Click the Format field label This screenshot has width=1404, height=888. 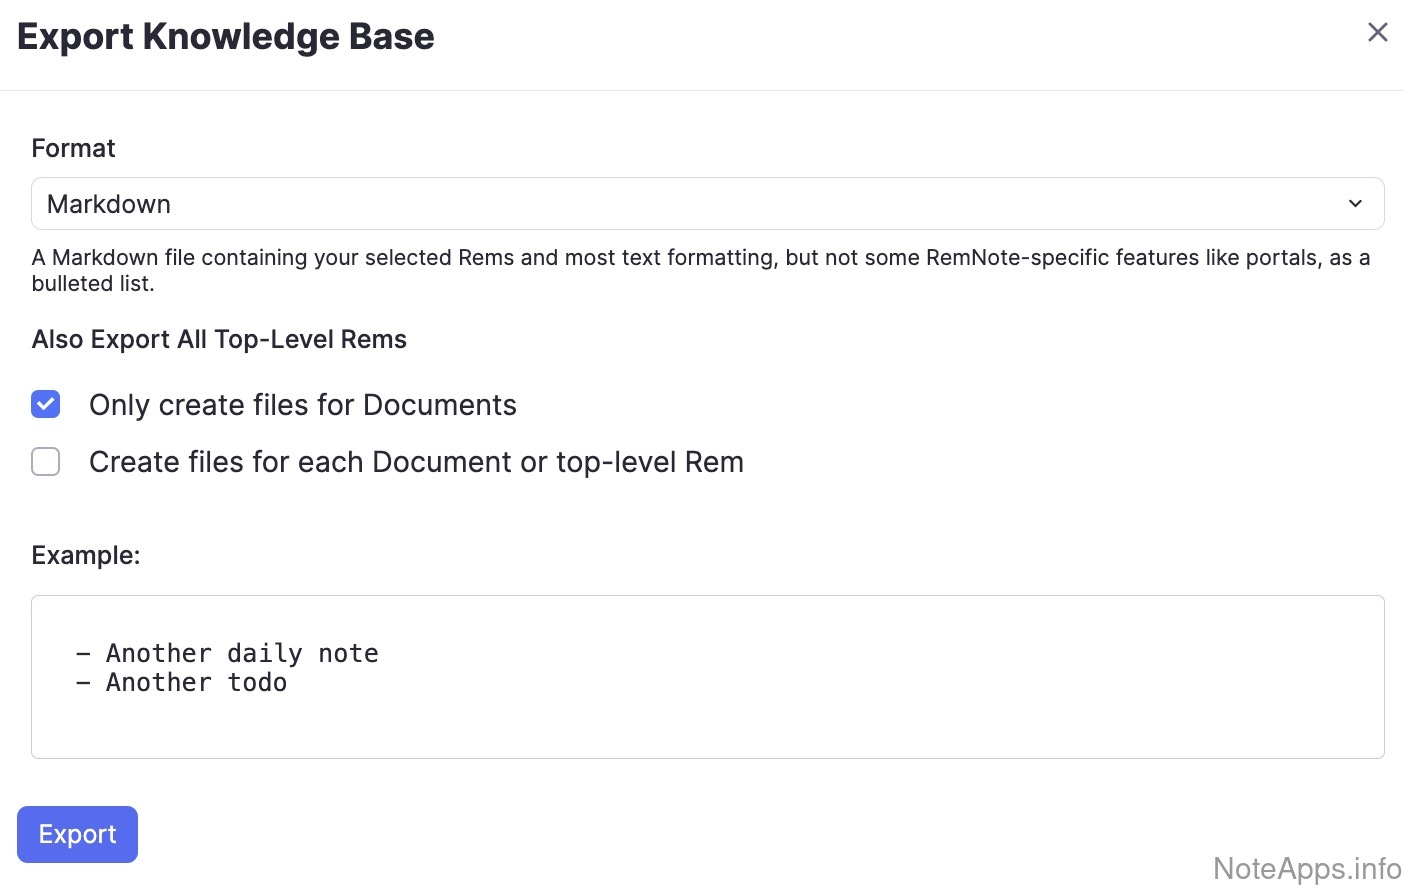(x=73, y=148)
